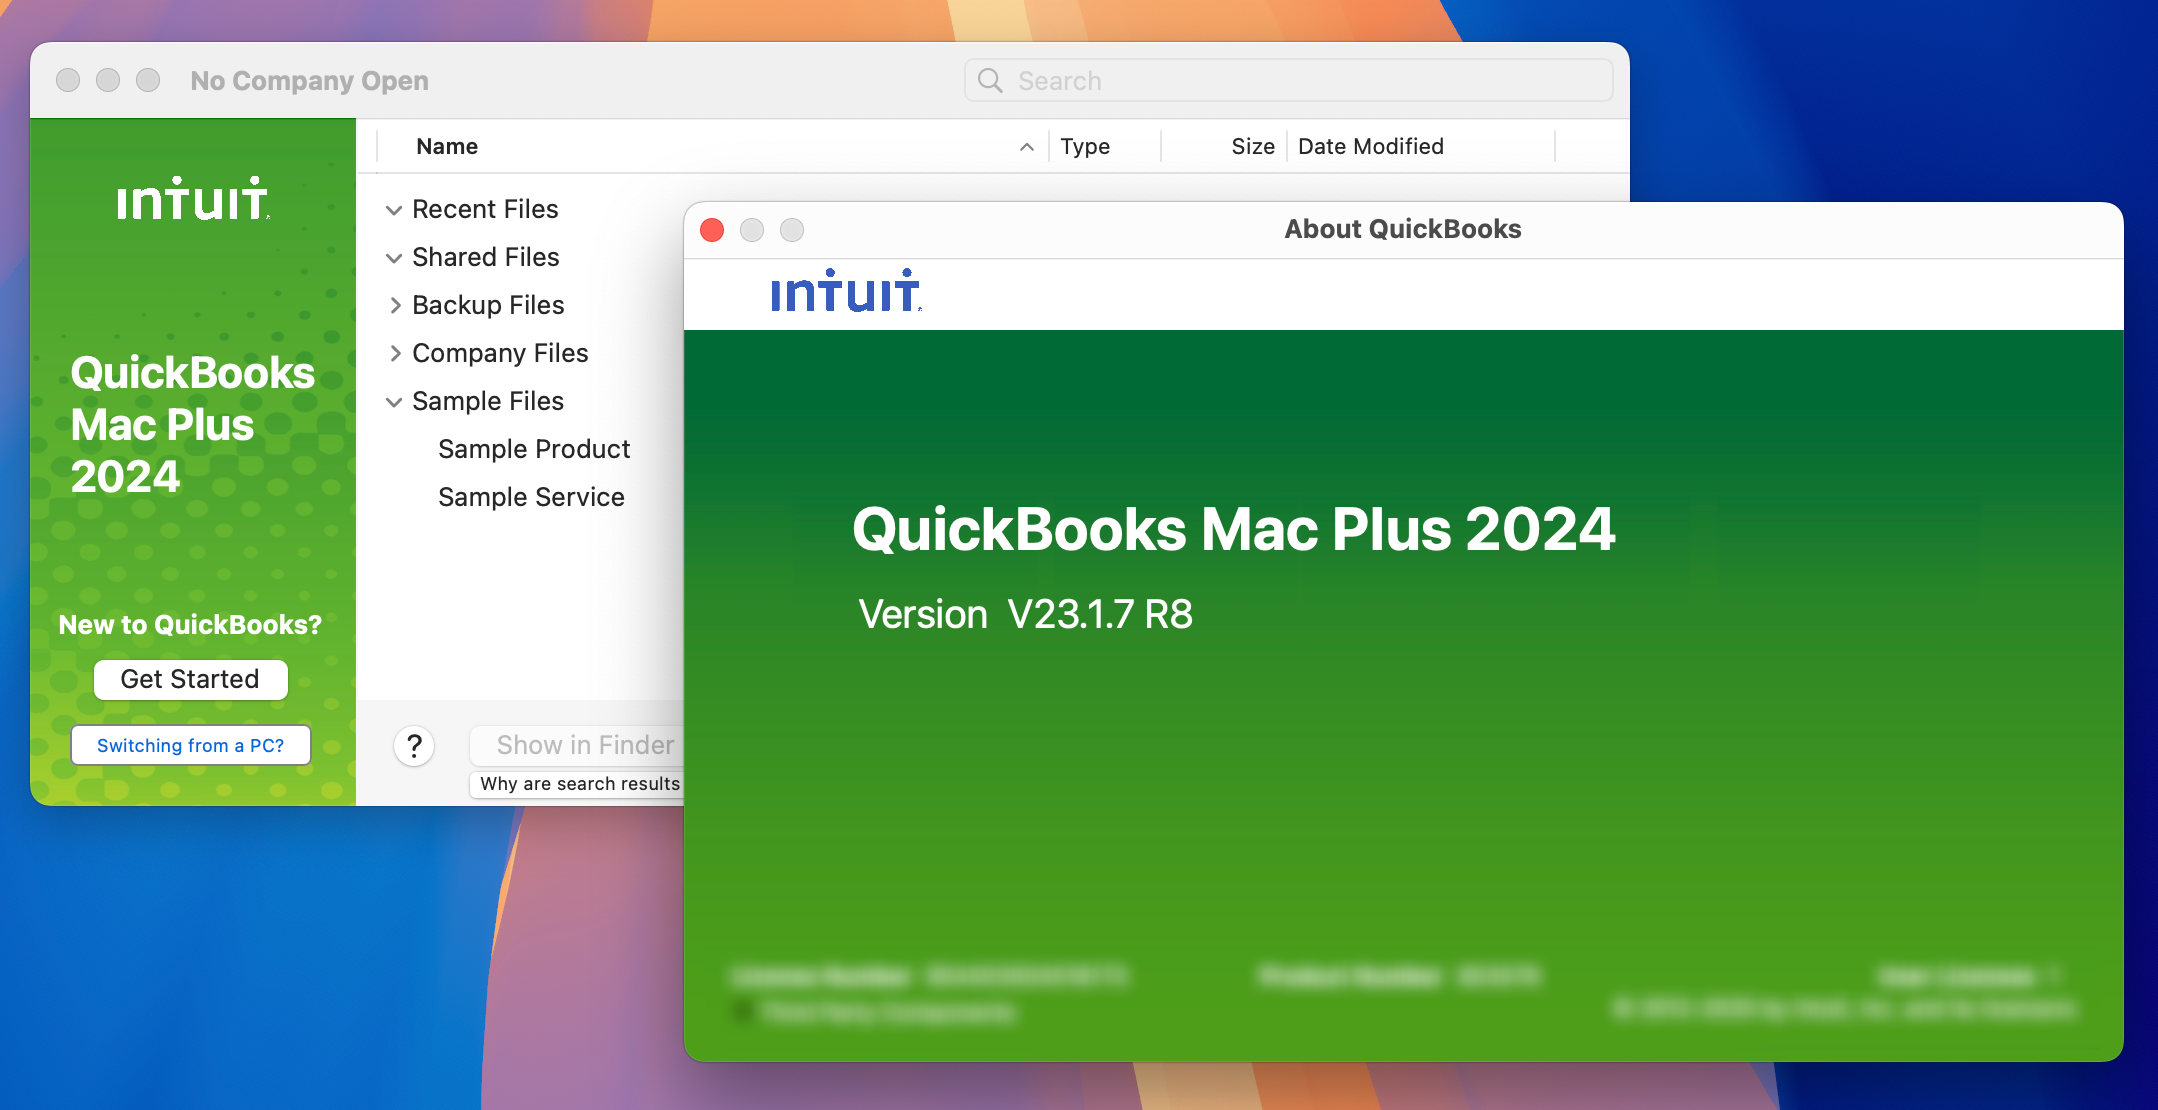The width and height of the screenshot is (2158, 1110).
Task: Close the About QuickBooks window
Action: (x=712, y=230)
